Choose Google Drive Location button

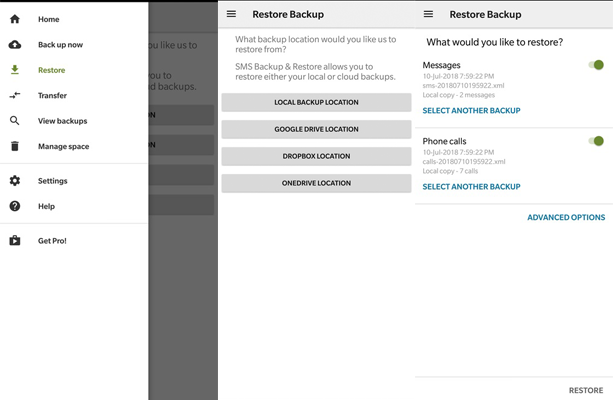(x=316, y=129)
